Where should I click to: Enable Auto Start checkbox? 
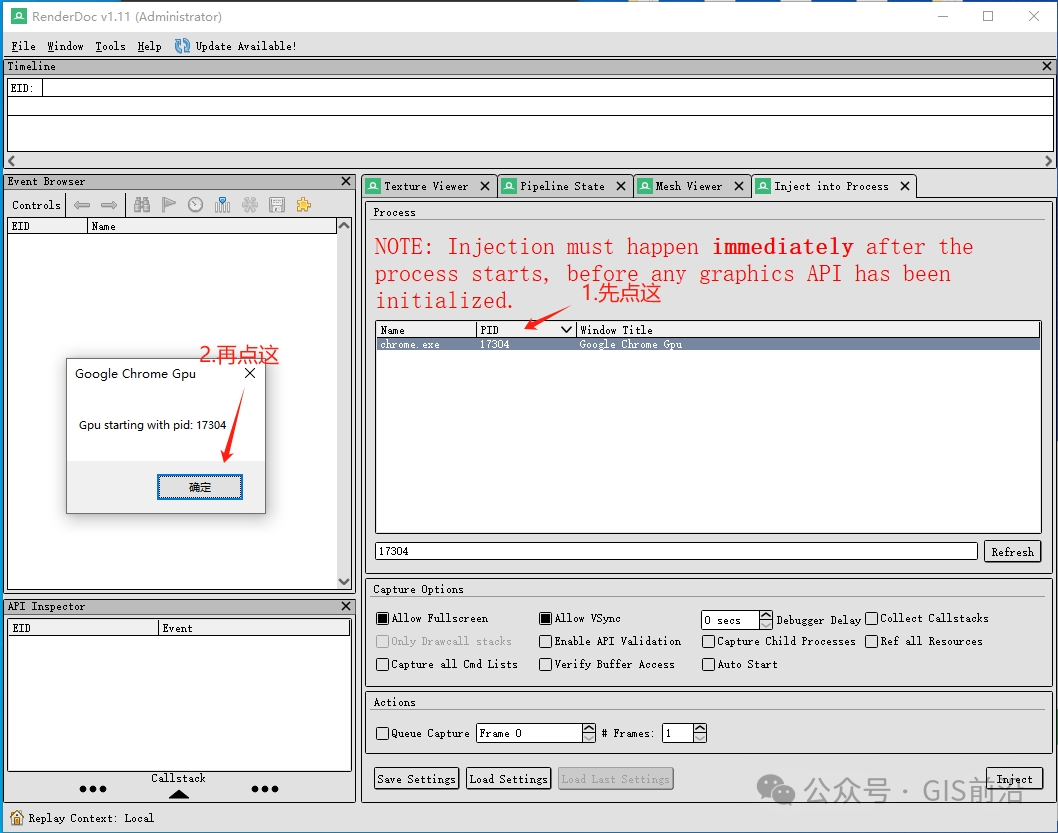[x=708, y=664]
